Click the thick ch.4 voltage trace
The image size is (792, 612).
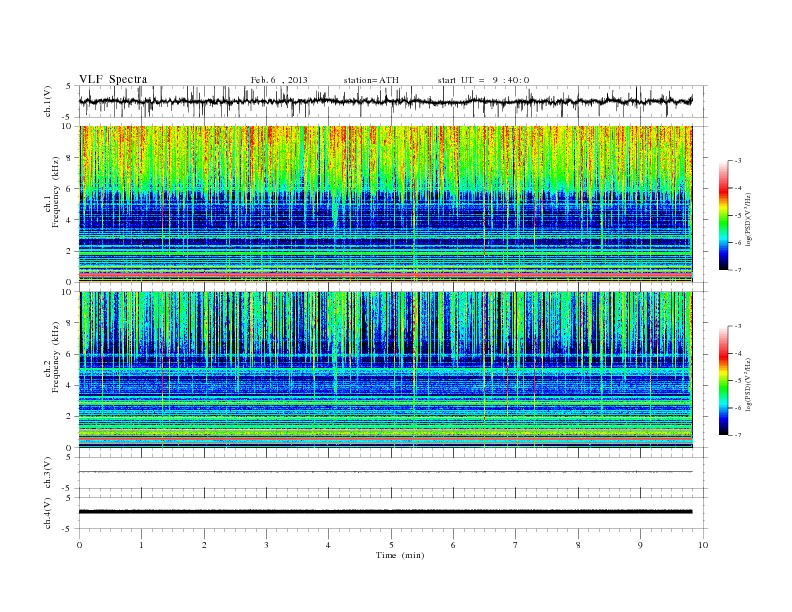pyautogui.click(x=385, y=512)
